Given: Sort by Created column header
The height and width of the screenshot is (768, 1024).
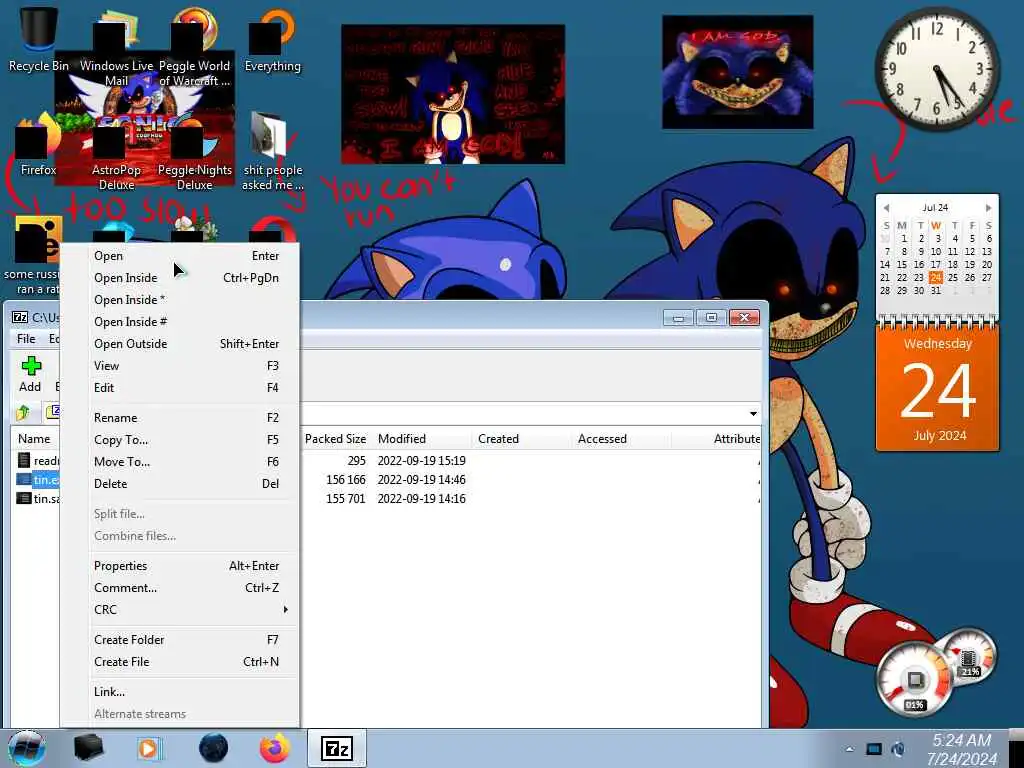Looking at the screenshot, I should tap(522, 439).
